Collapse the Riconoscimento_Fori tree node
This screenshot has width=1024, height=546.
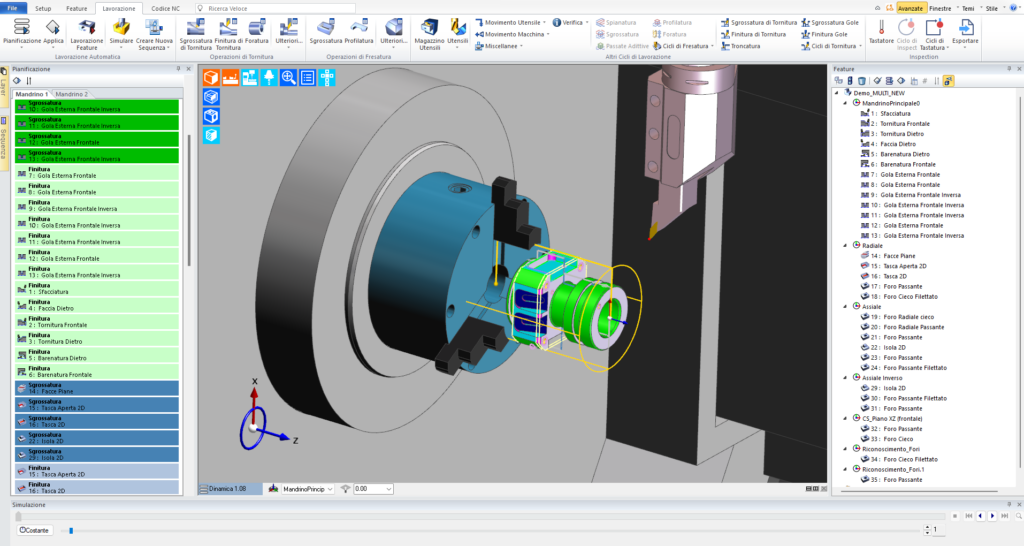click(845, 449)
